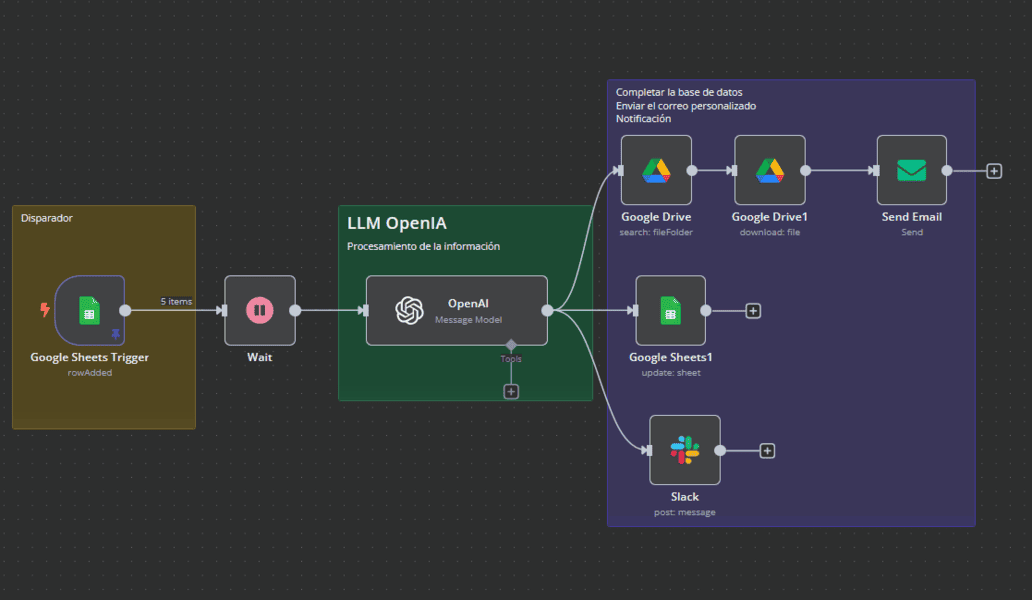
Task: Click the pin icon on Google Sheets Trigger
Action: tap(116, 334)
